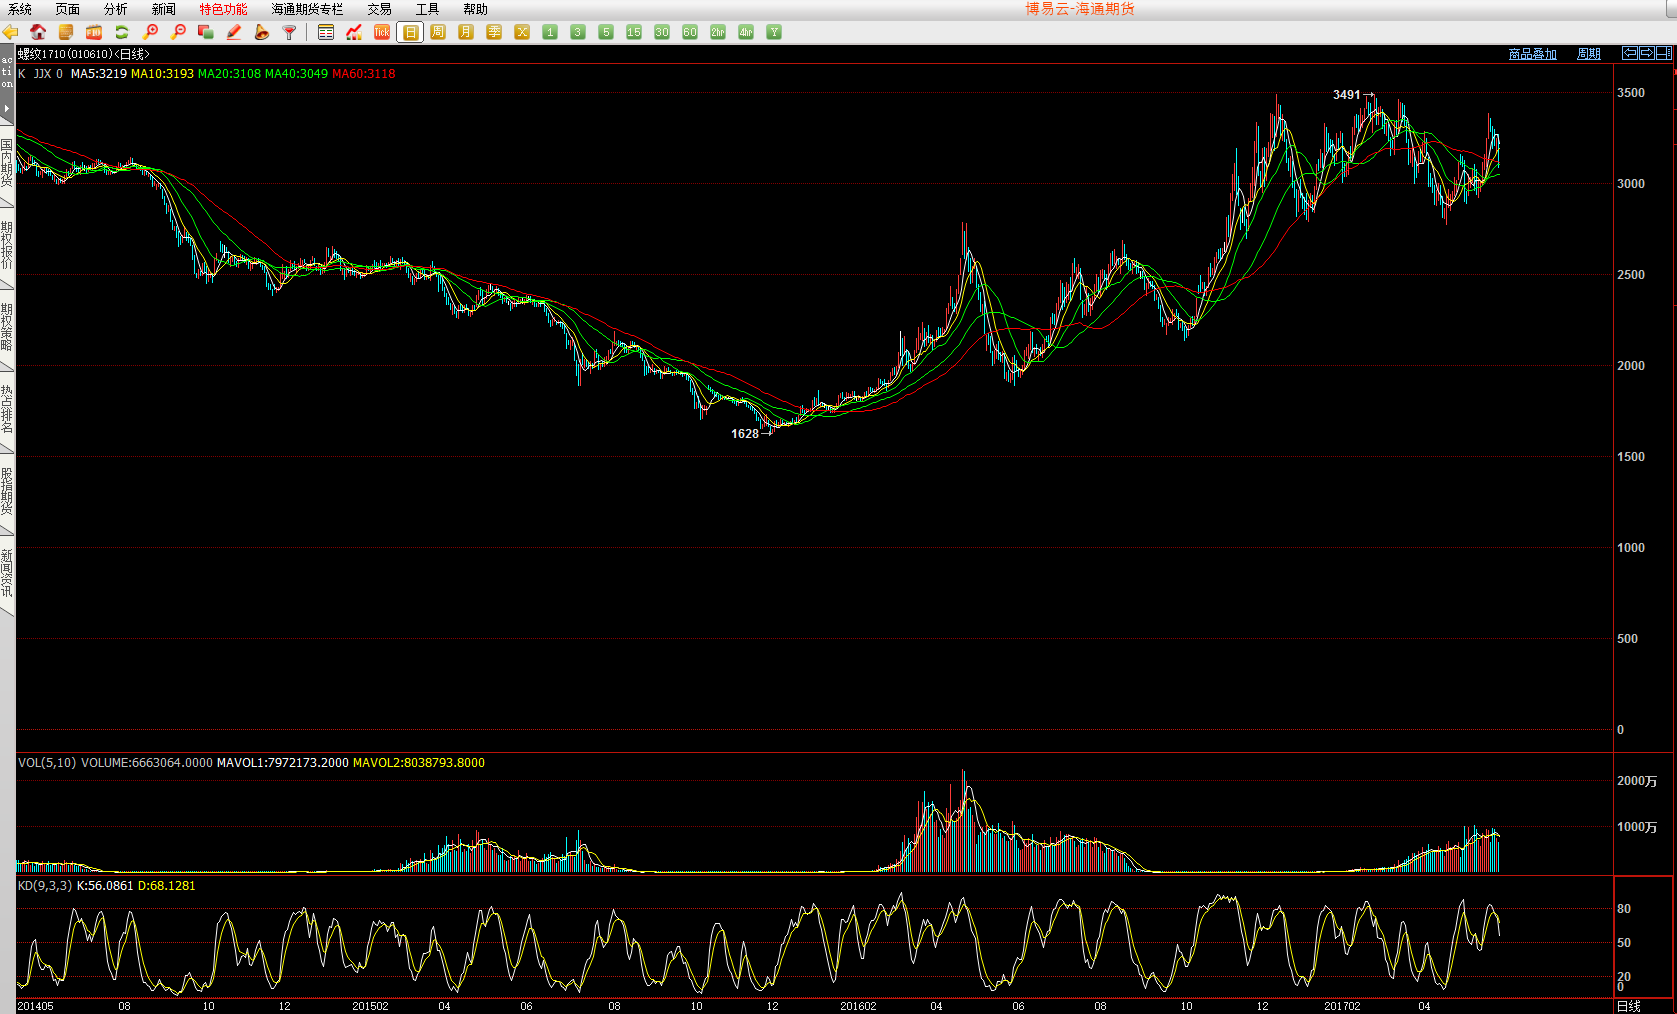Click the red pencil drawing tool
1677x1014 pixels.
tap(234, 32)
